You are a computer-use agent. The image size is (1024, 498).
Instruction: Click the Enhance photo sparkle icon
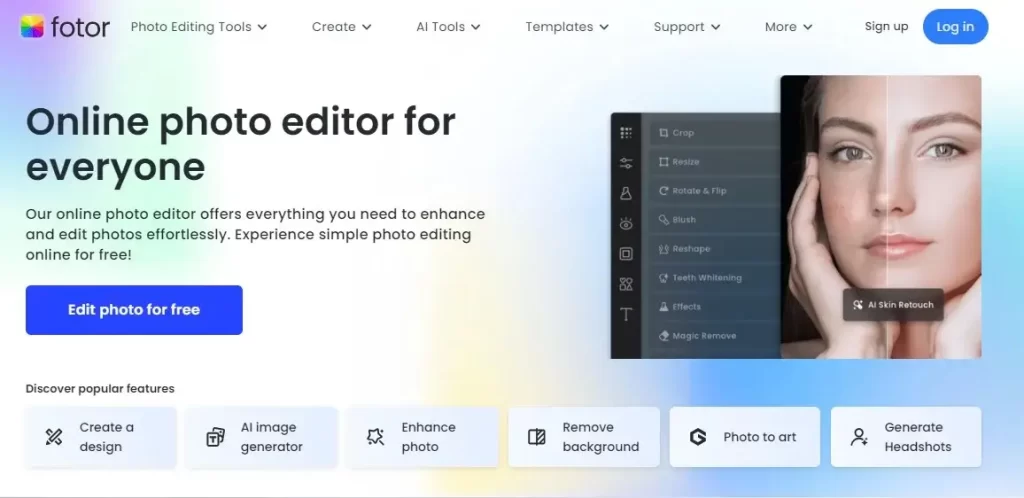pos(376,437)
